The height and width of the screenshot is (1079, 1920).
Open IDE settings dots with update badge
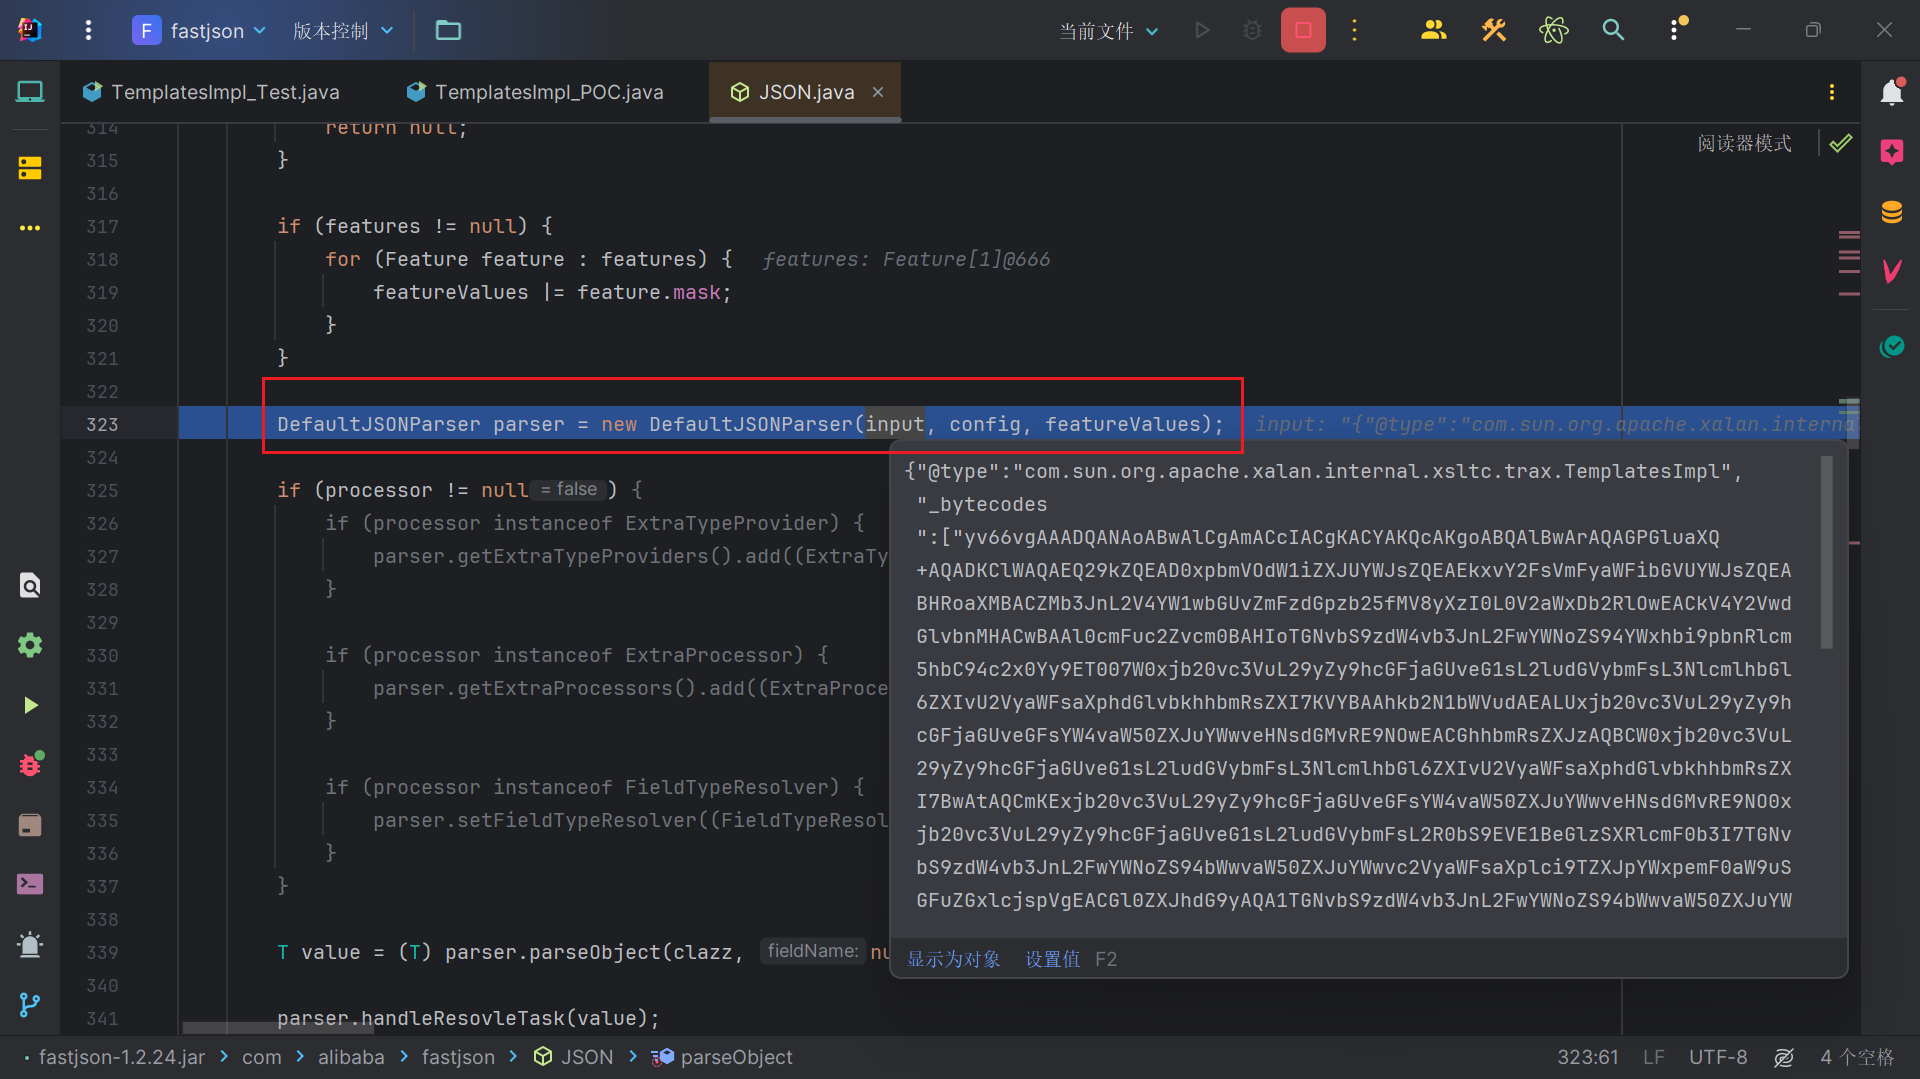[x=1675, y=30]
